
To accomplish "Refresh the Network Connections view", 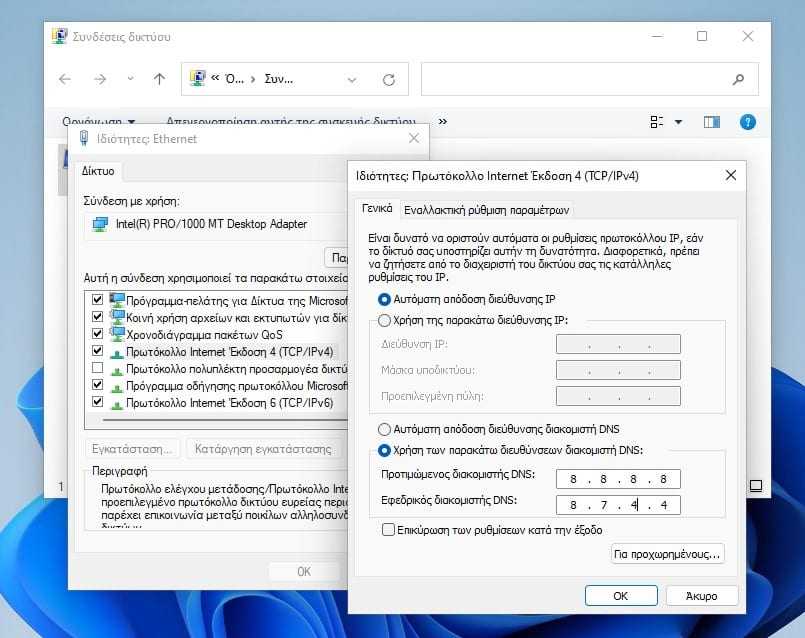I will pyautogui.click(x=389, y=80).
